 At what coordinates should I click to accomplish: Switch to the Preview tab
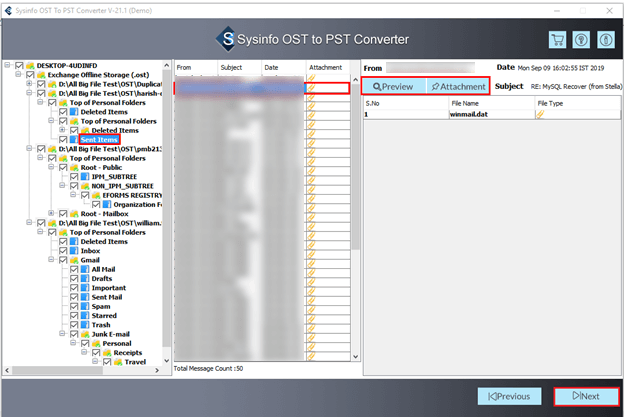point(394,86)
